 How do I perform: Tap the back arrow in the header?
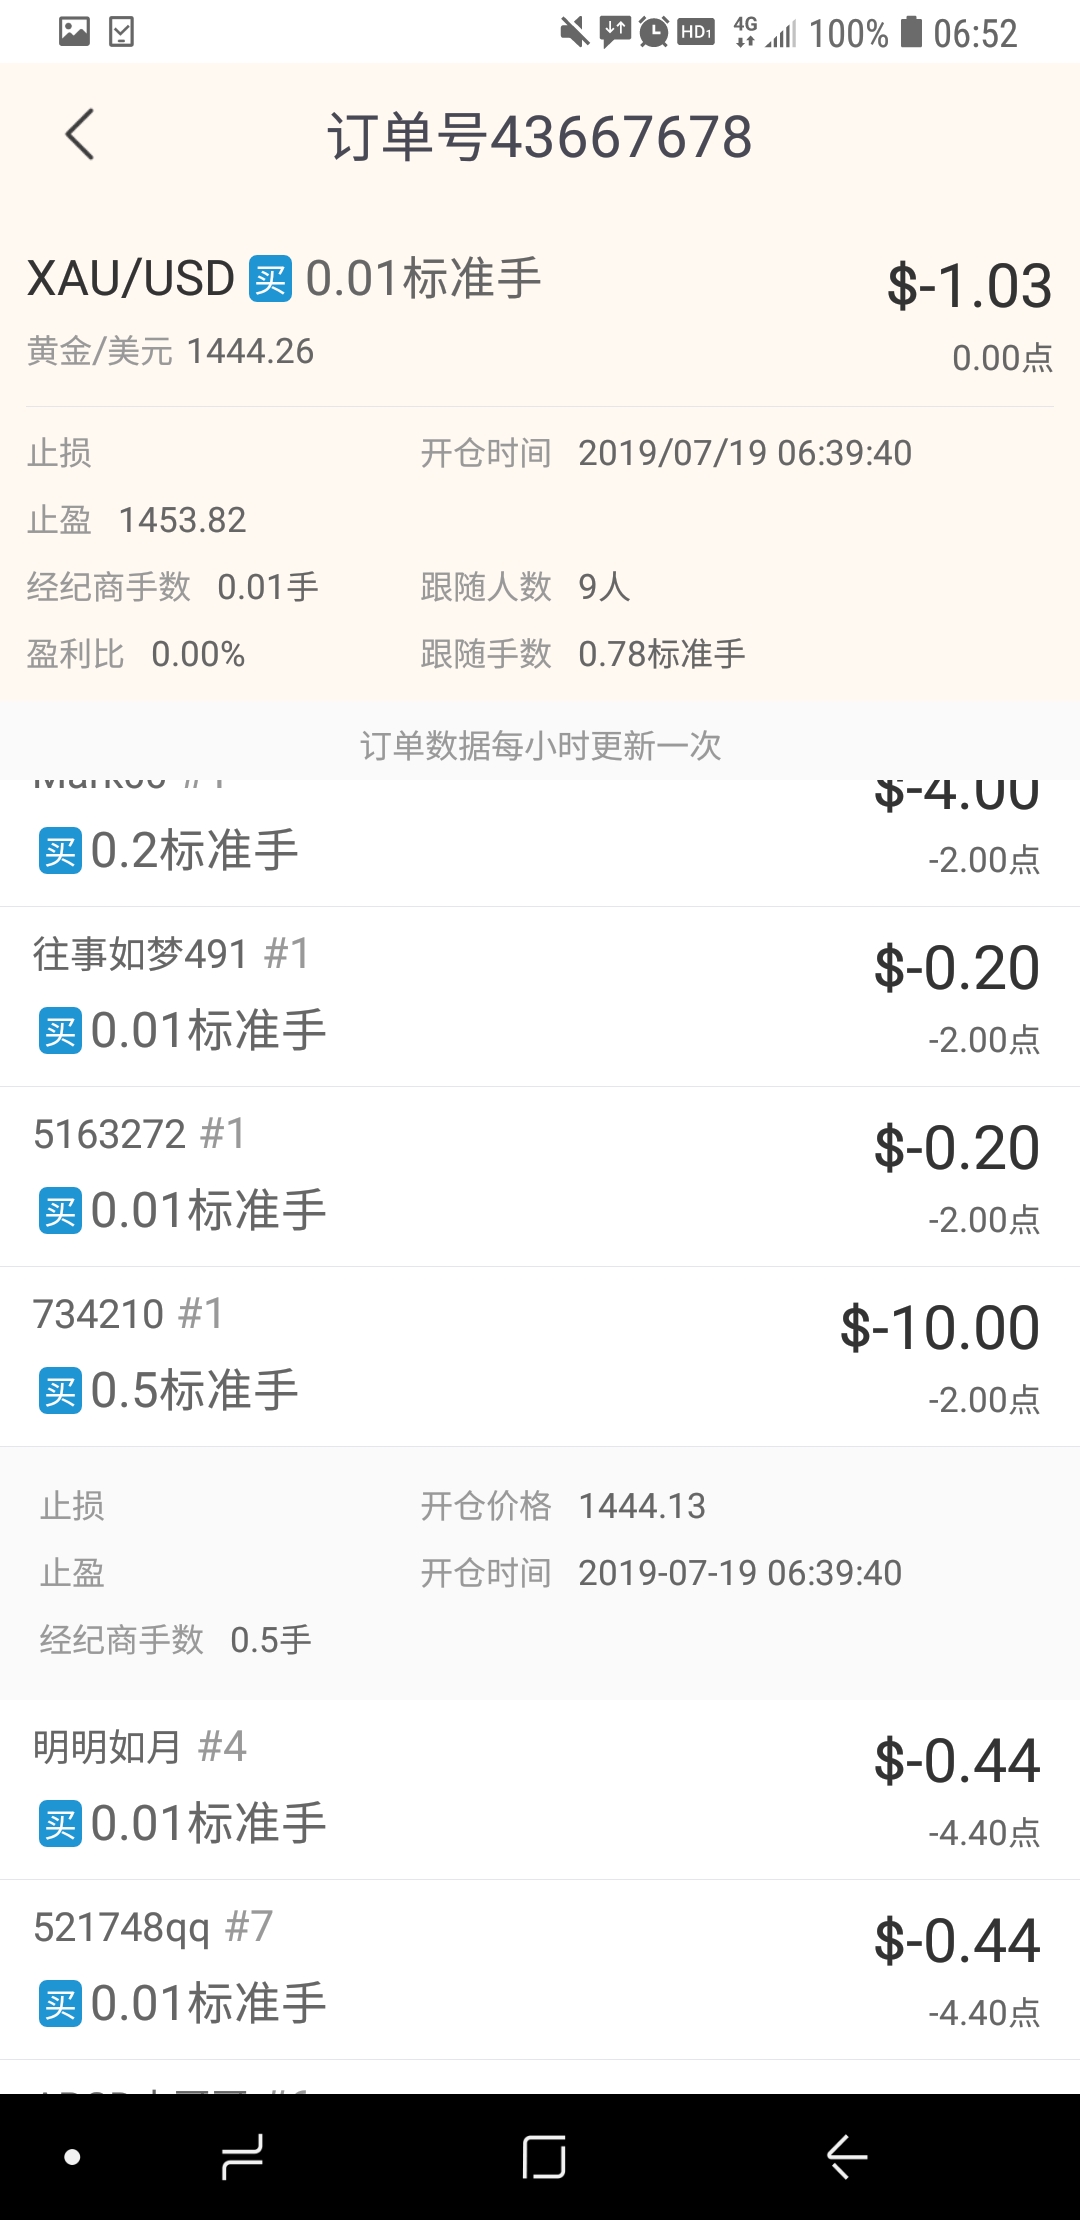(80, 135)
